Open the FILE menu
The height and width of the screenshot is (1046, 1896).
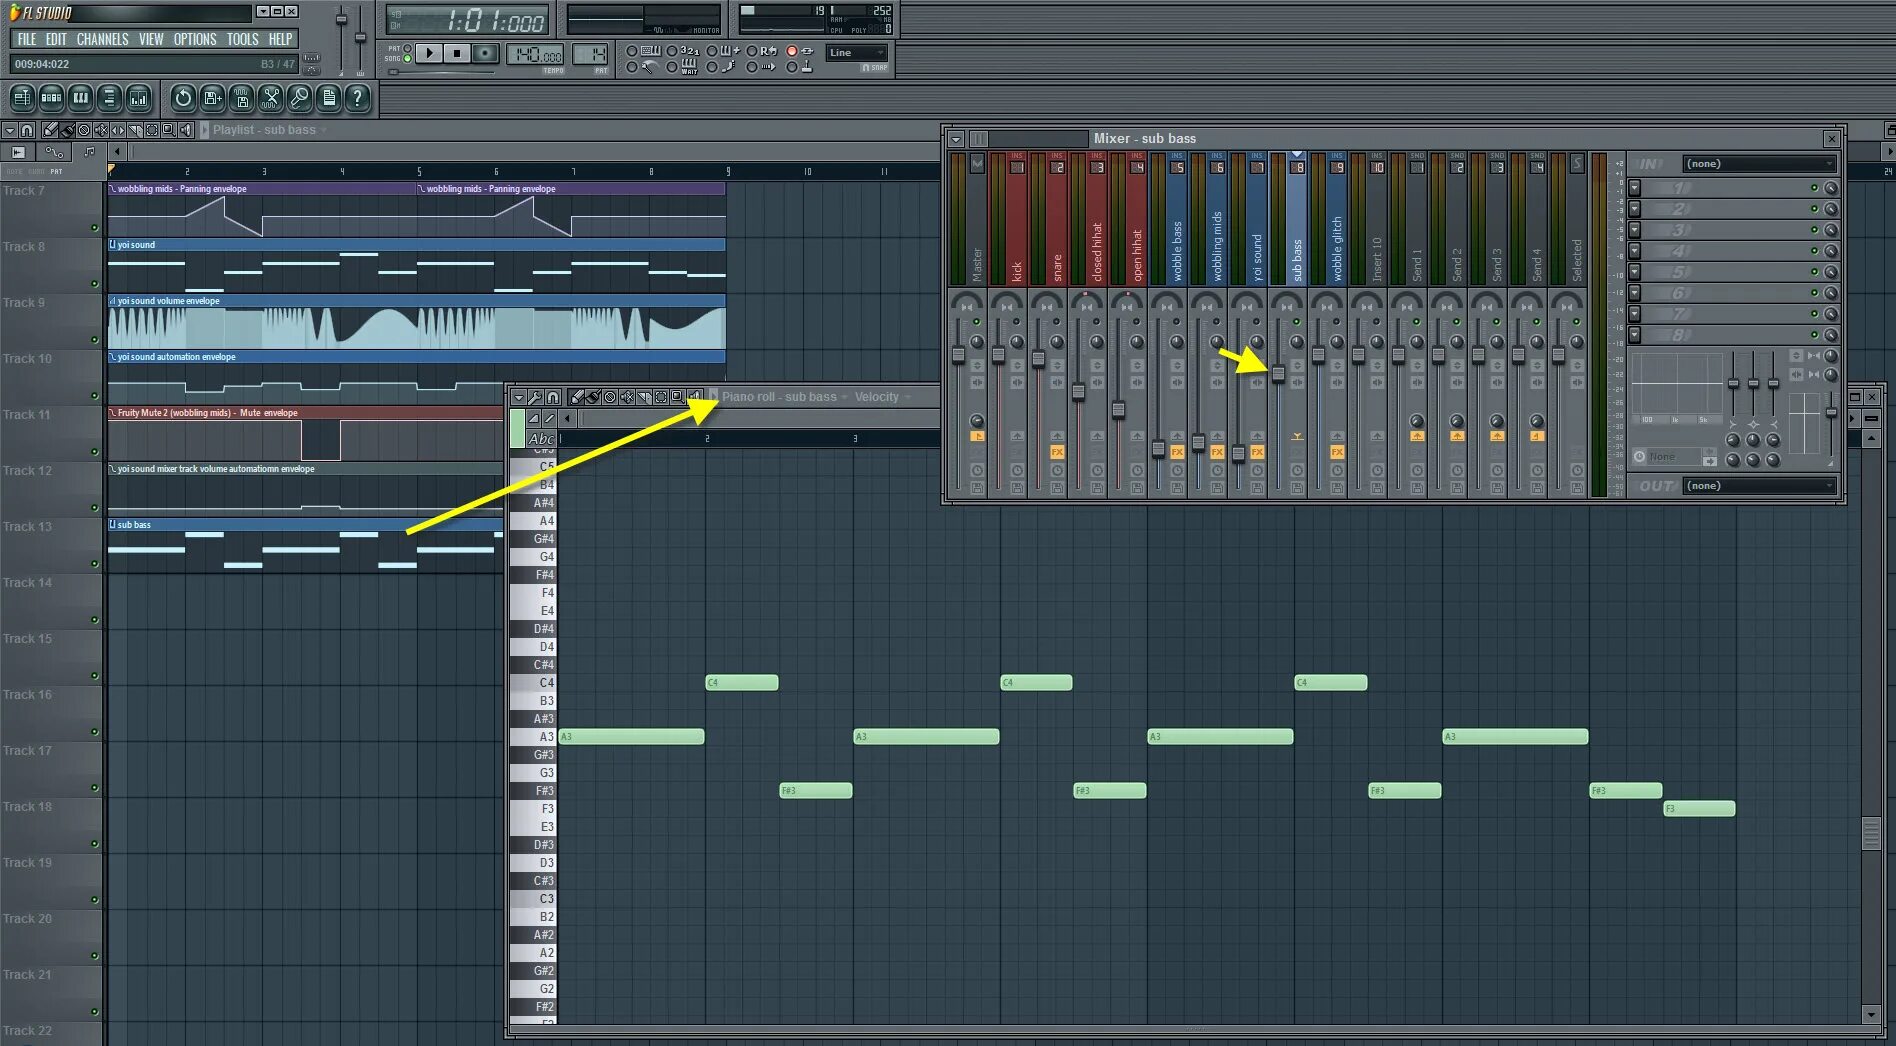point(27,39)
